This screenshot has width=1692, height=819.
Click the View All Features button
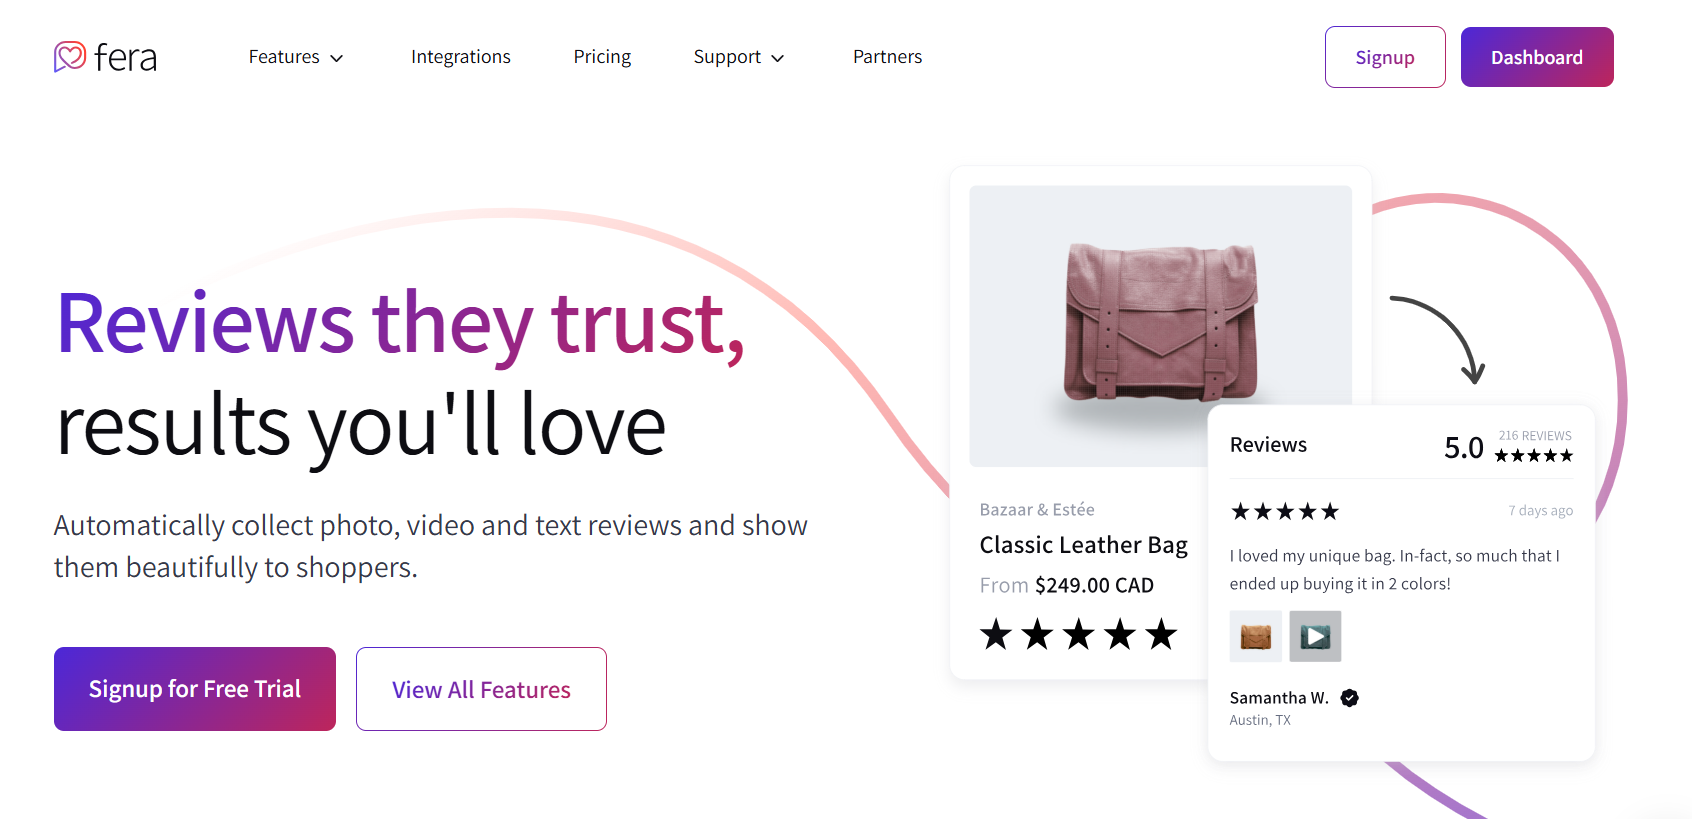(481, 689)
